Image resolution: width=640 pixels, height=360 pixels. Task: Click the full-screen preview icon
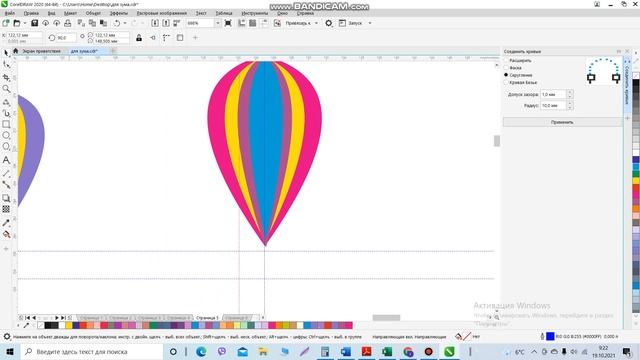click(228, 23)
